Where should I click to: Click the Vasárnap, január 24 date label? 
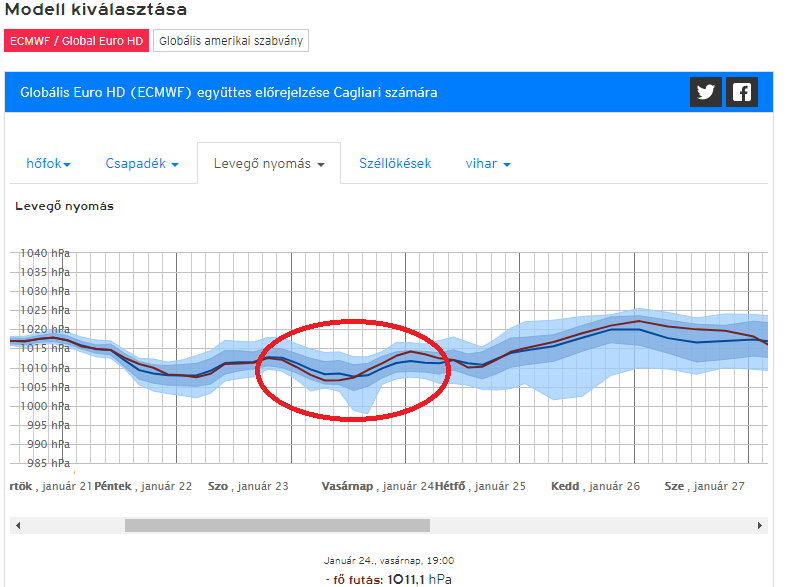pyautogui.click(x=377, y=486)
